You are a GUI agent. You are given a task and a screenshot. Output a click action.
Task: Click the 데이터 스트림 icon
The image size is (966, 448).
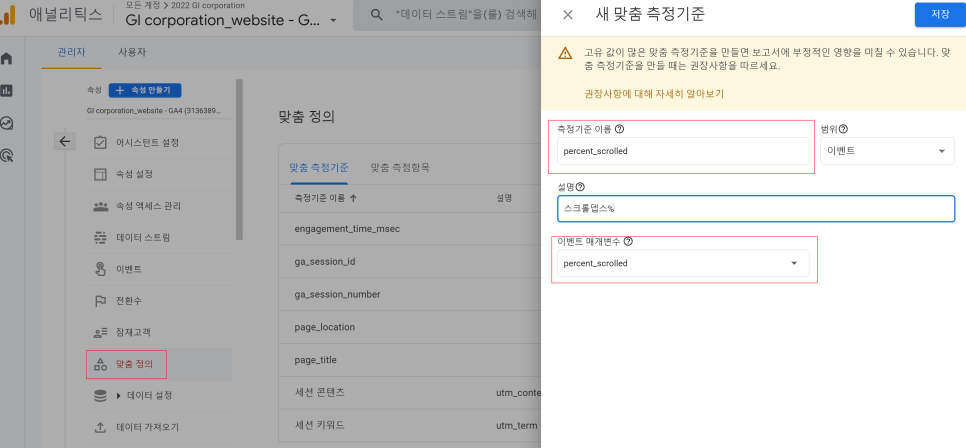pos(100,237)
